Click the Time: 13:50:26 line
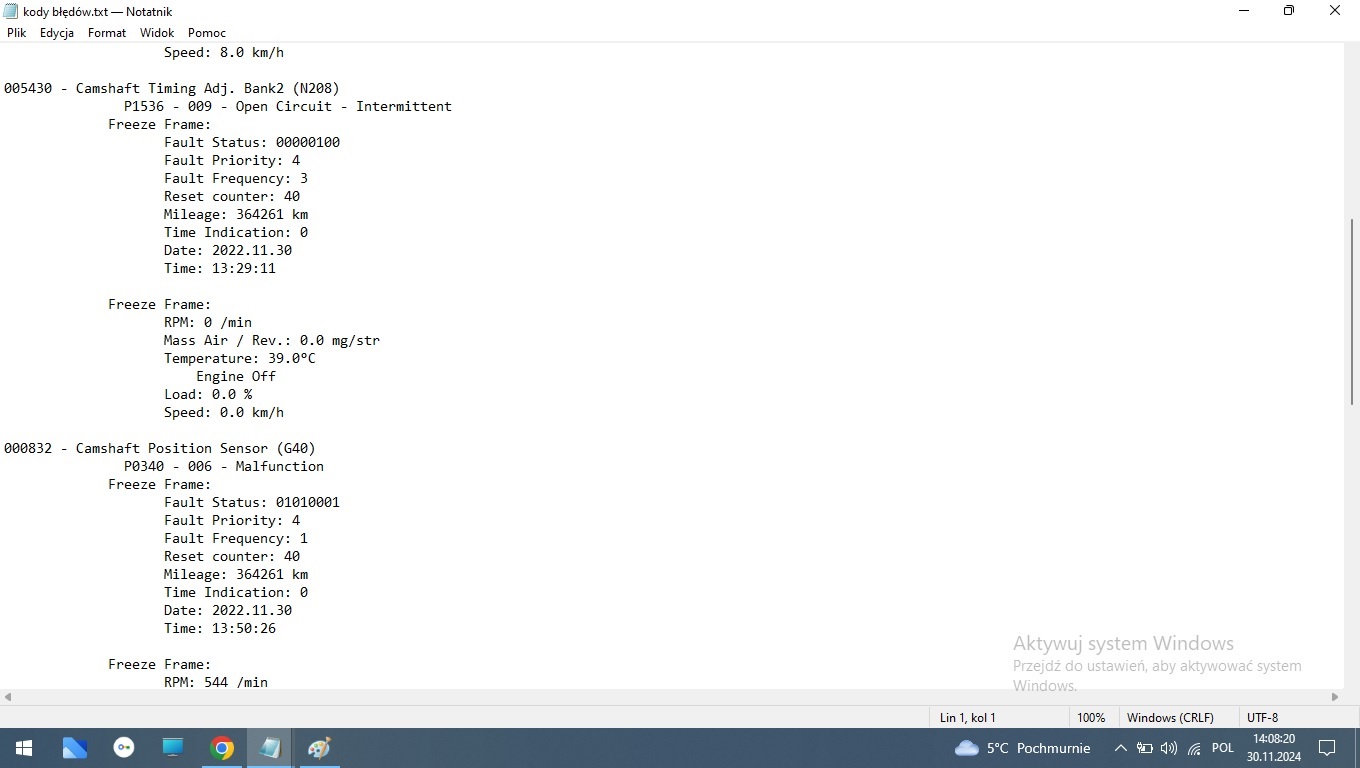Viewport: 1360px width, 768px height. coord(220,628)
